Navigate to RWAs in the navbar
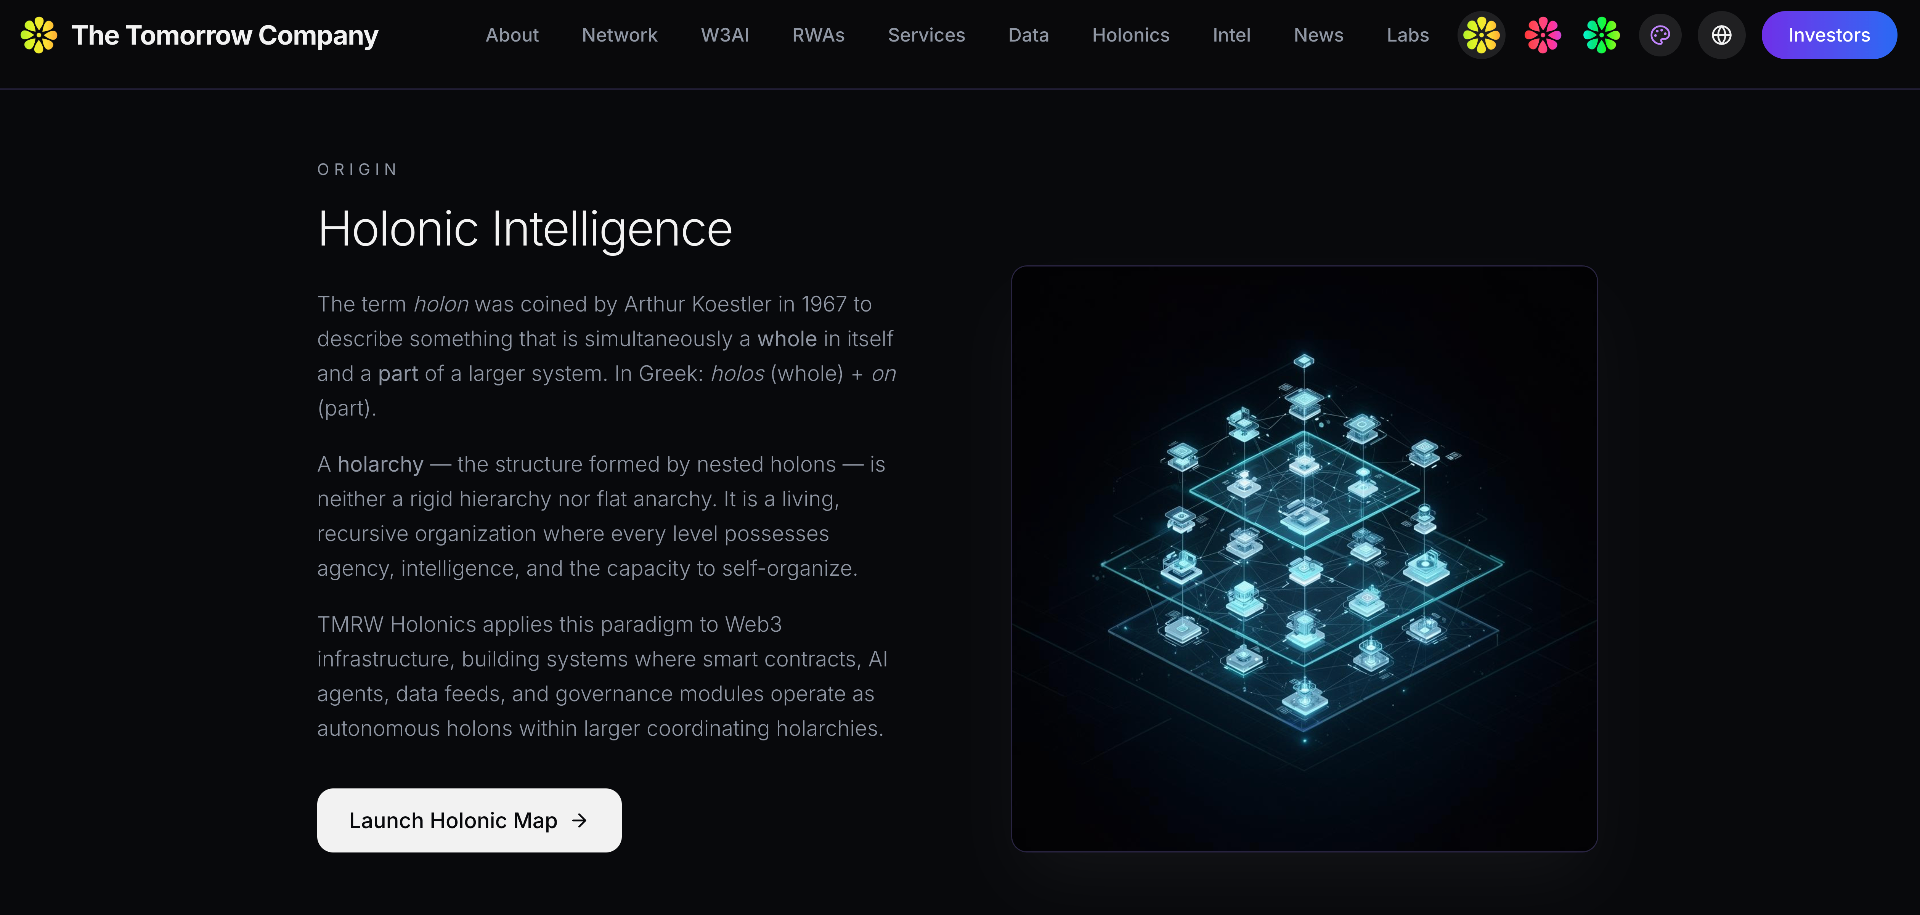 pyautogui.click(x=819, y=35)
